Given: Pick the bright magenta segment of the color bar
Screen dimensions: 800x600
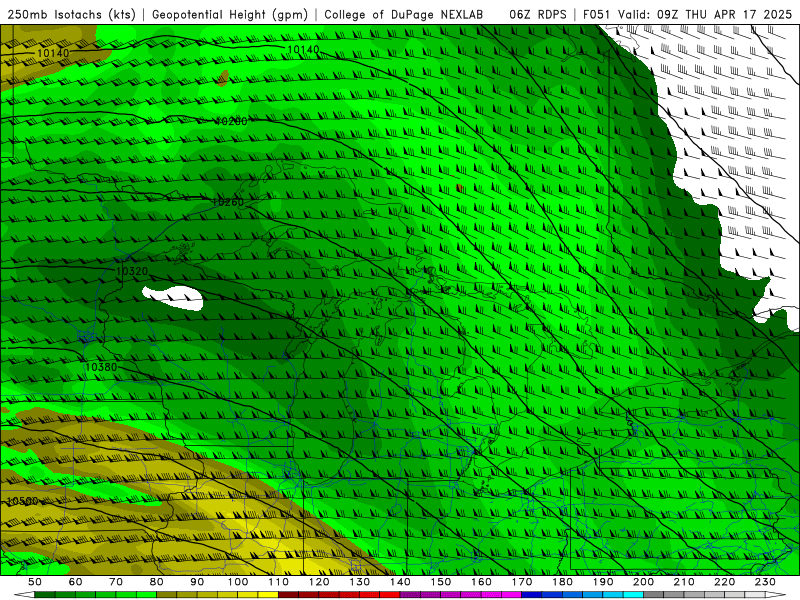Looking at the screenshot, I should (511, 594).
